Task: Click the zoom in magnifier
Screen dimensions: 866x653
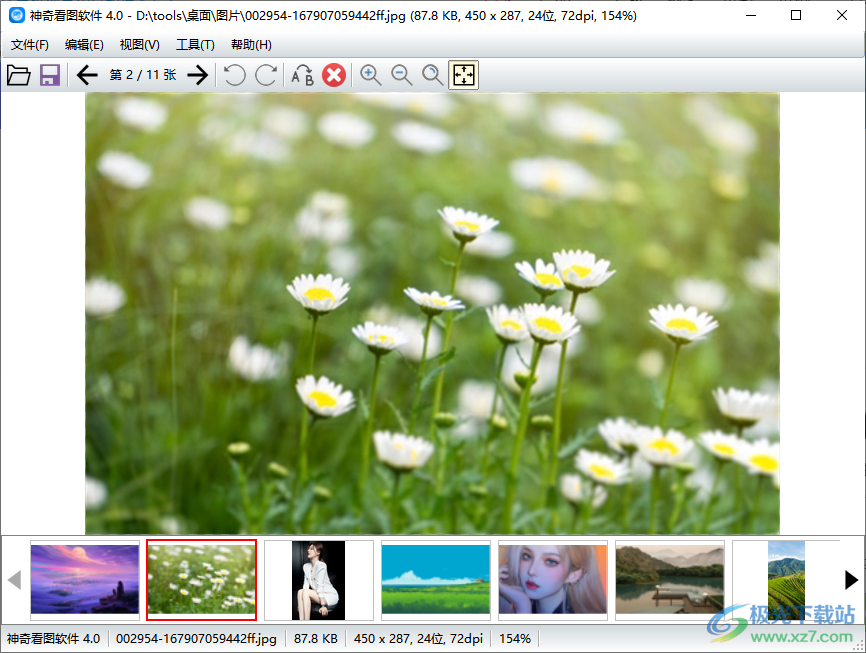Action: [x=371, y=75]
